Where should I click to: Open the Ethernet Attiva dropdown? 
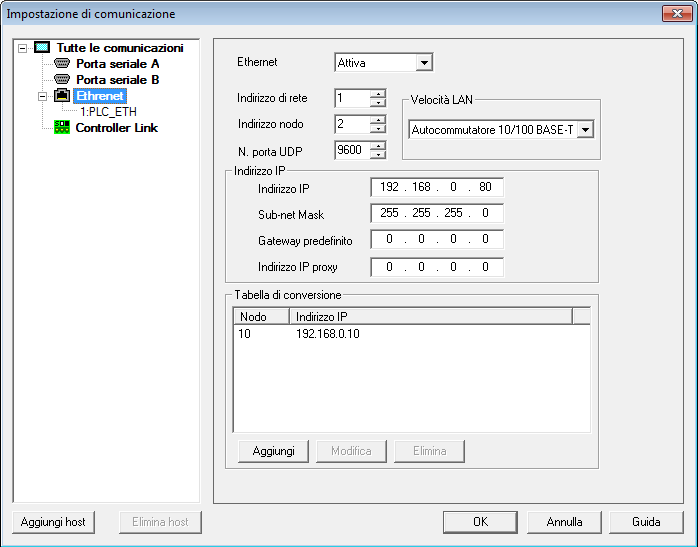tap(424, 63)
